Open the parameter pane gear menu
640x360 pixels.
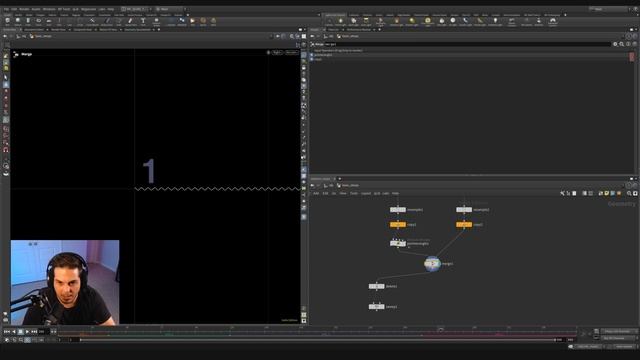coord(615,44)
